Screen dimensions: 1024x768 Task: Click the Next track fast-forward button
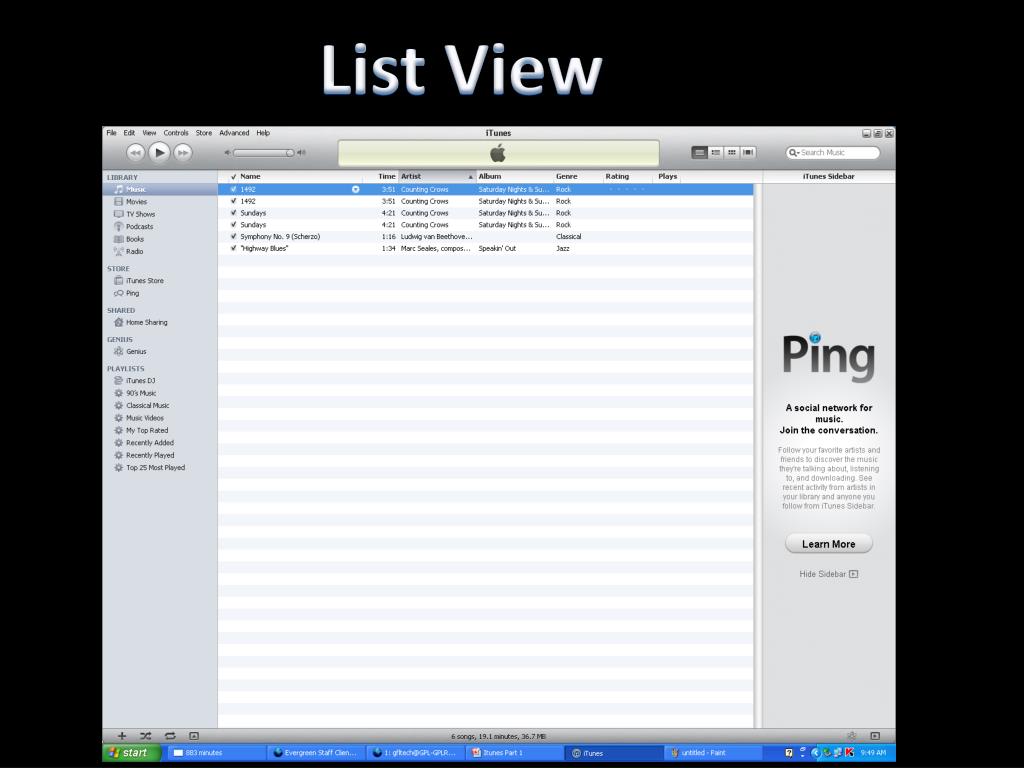[x=183, y=153]
